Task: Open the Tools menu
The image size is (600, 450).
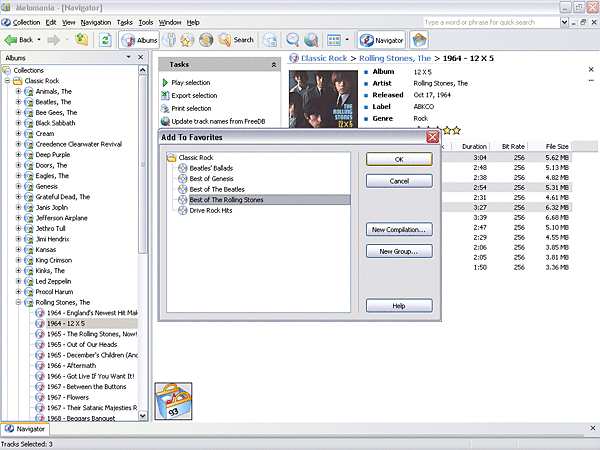Action: (146, 21)
